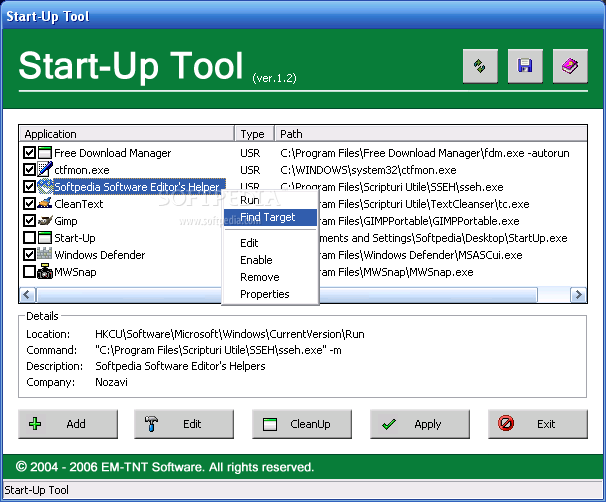The height and width of the screenshot is (502, 606).
Task: Choose Run from the context menu
Action: click(x=270, y=200)
